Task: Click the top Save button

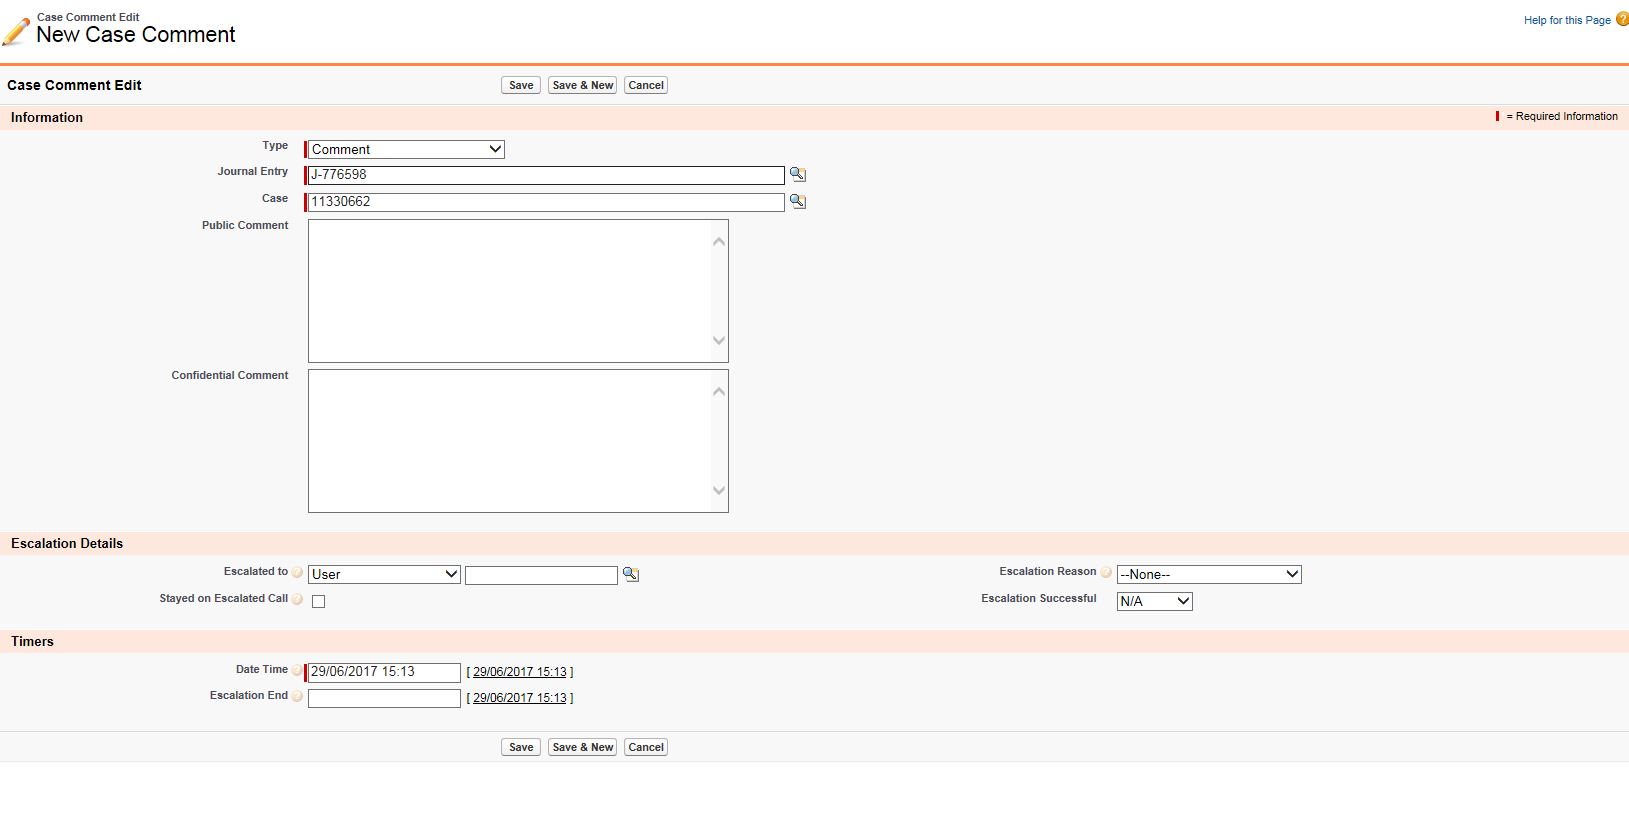Action: tap(521, 86)
